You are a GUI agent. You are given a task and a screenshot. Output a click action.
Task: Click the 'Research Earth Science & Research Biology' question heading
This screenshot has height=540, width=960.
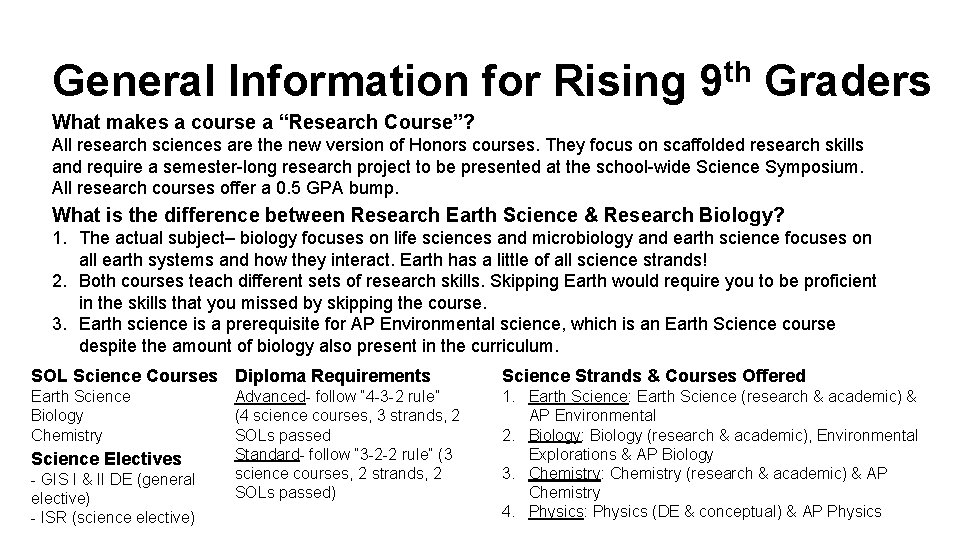(418, 215)
